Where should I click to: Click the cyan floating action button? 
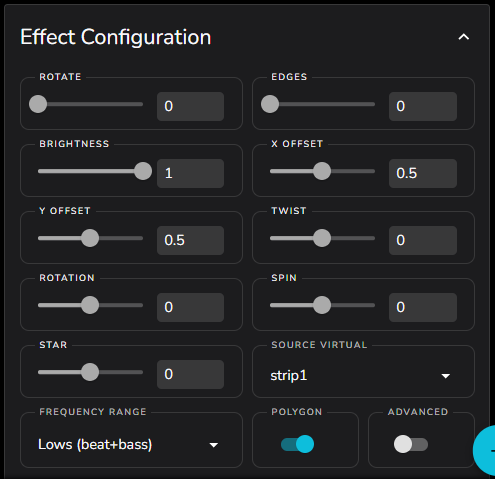pyautogui.click(x=485, y=450)
